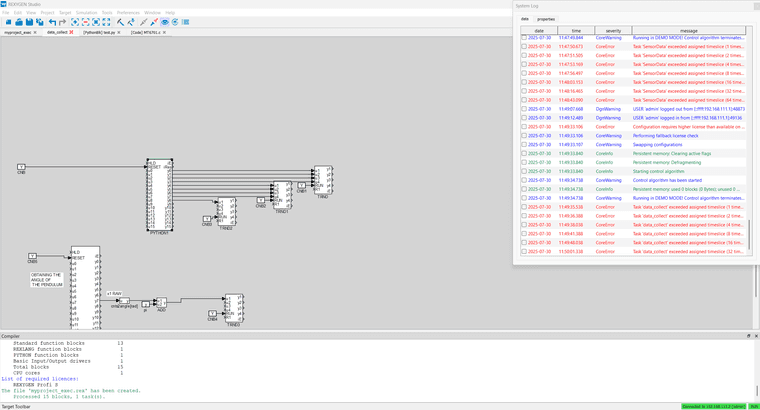Click the Compiler output vertical scrollbar

(757, 390)
